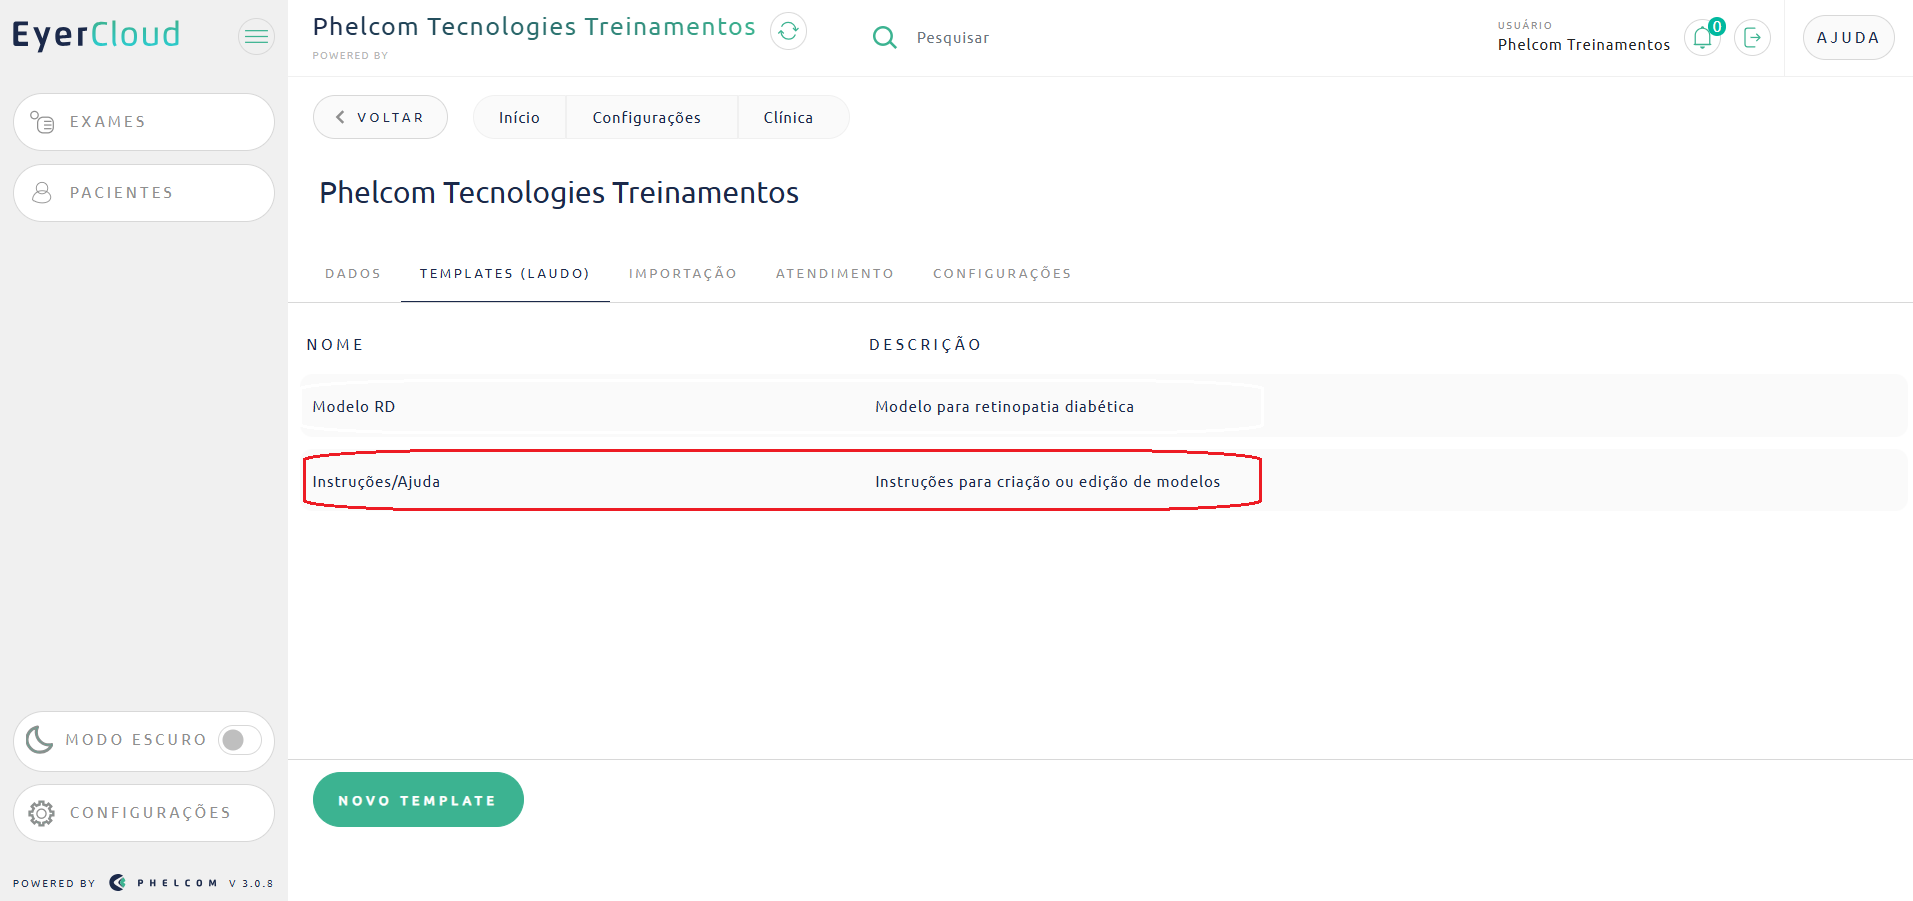
Task: Click the 'V 3.0.8' version text
Action: pyautogui.click(x=251, y=884)
